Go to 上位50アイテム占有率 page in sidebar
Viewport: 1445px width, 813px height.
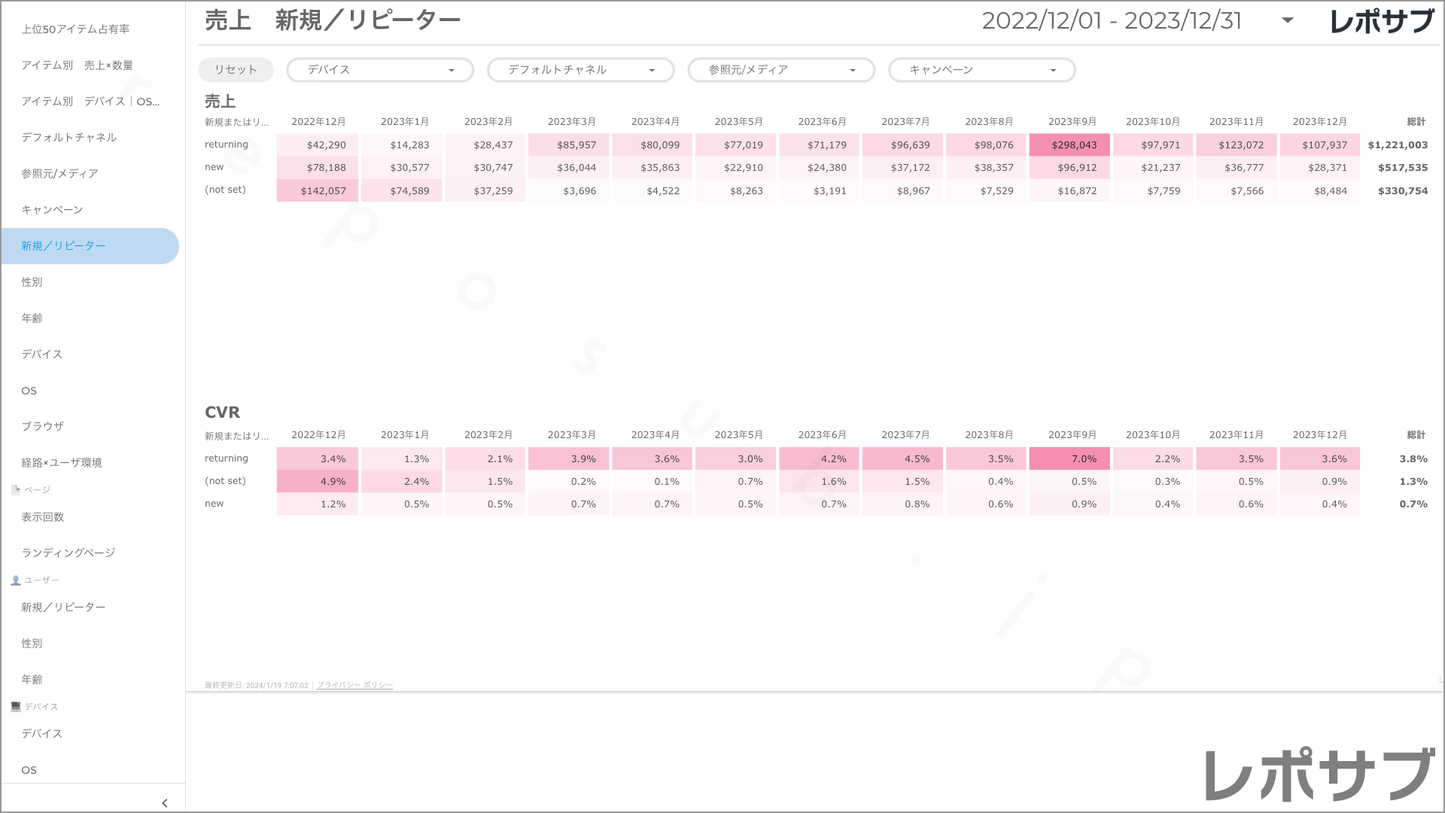[76, 29]
